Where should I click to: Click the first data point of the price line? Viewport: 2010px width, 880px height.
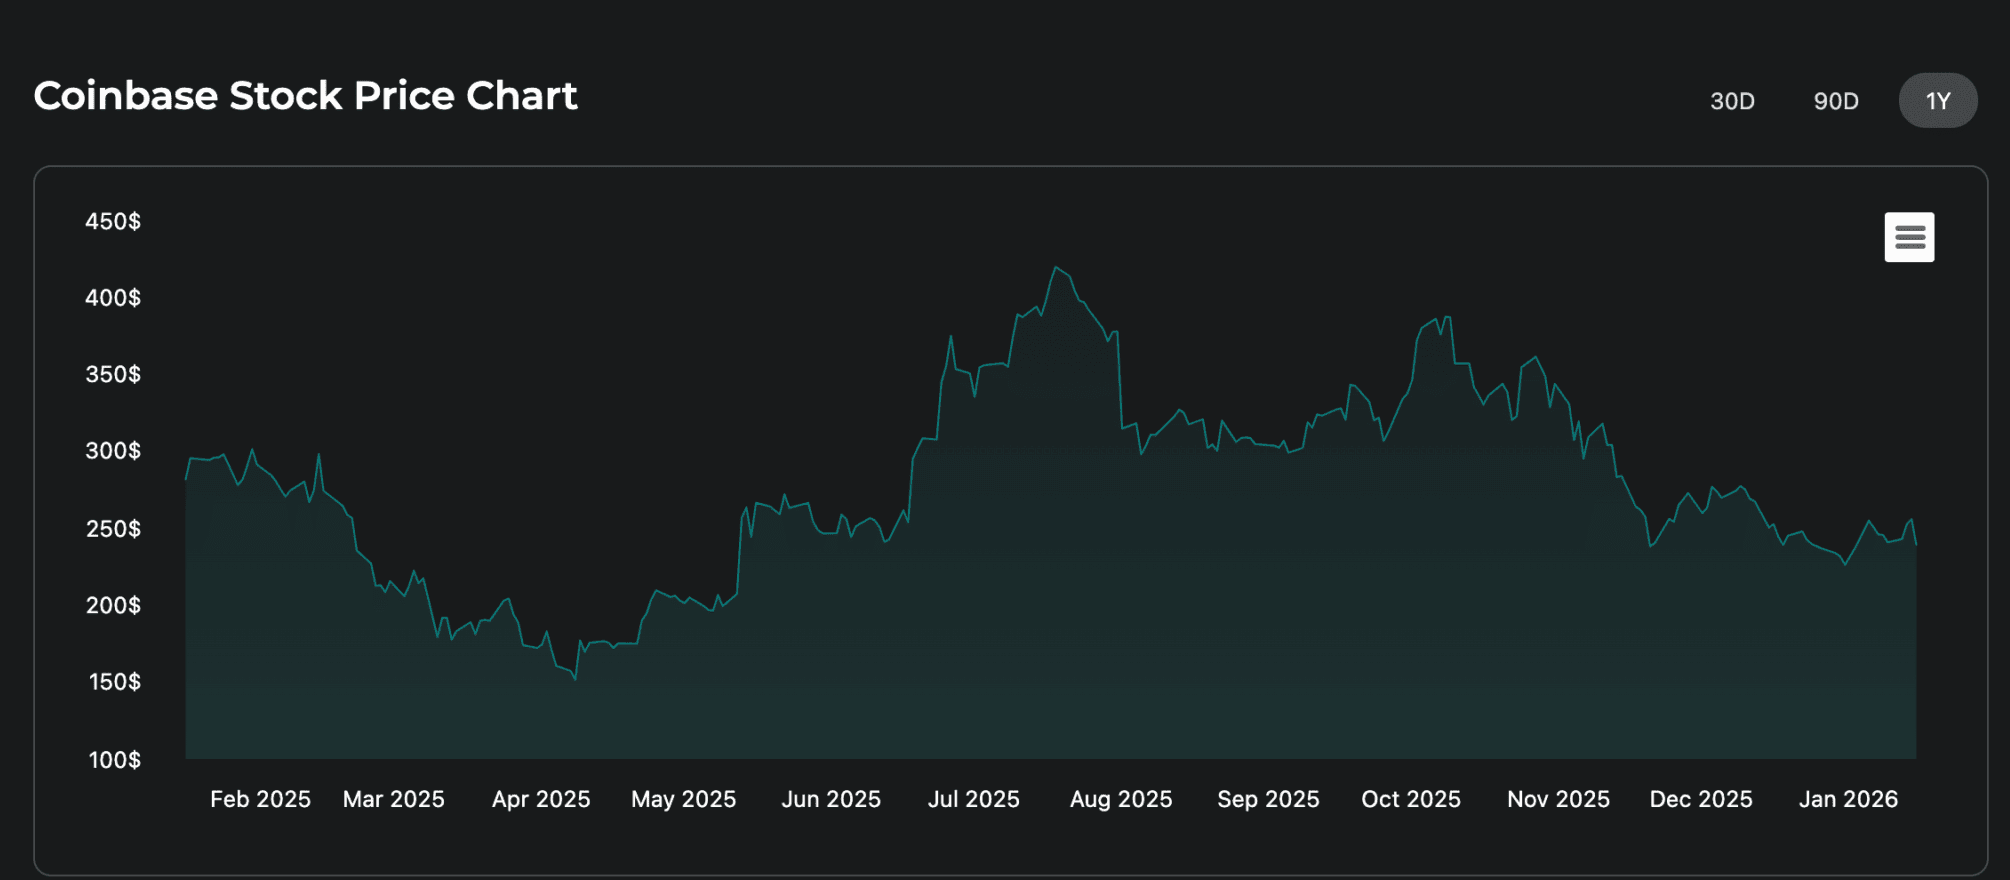[x=186, y=479]
